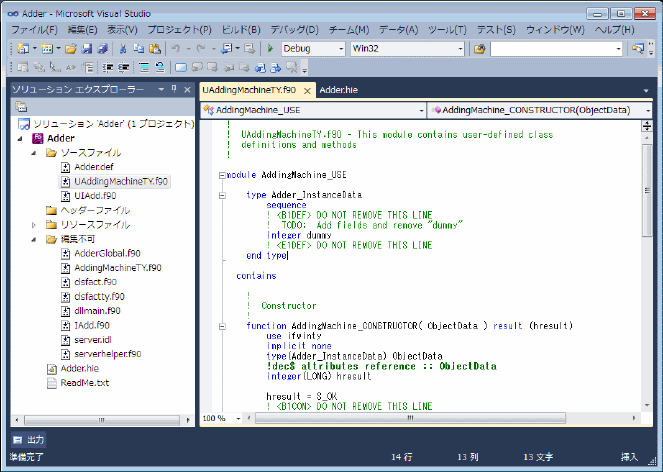Open the Debug configuration dropdown
Screen dimensions: 663x472
(341, 48)
